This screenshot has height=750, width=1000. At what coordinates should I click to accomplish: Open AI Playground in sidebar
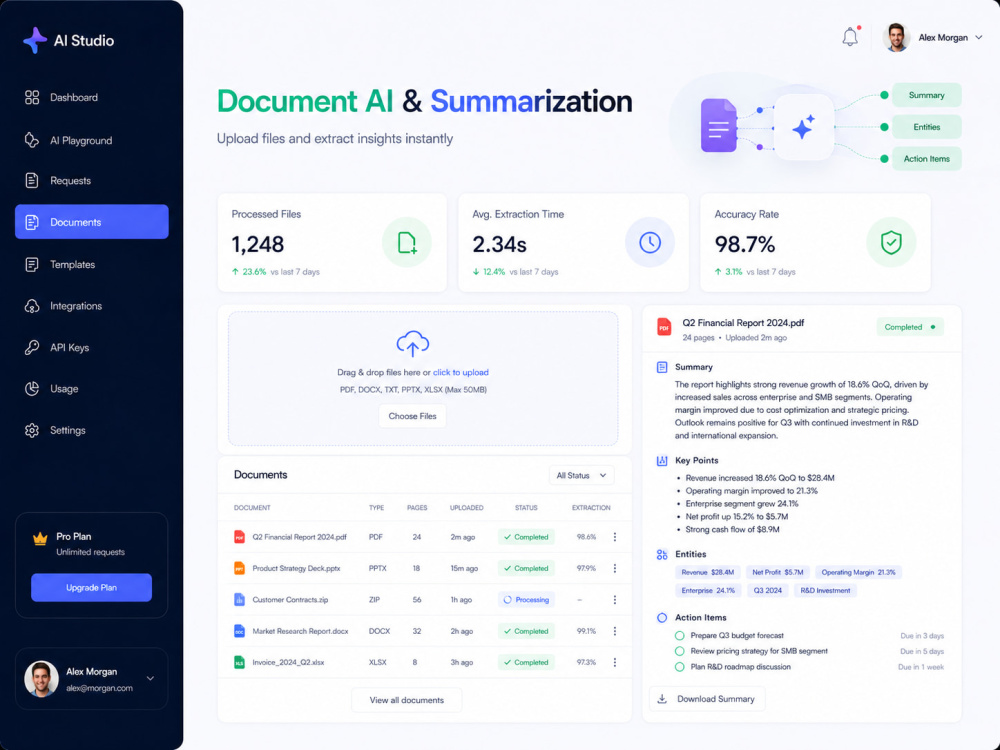tap(92, 140)
